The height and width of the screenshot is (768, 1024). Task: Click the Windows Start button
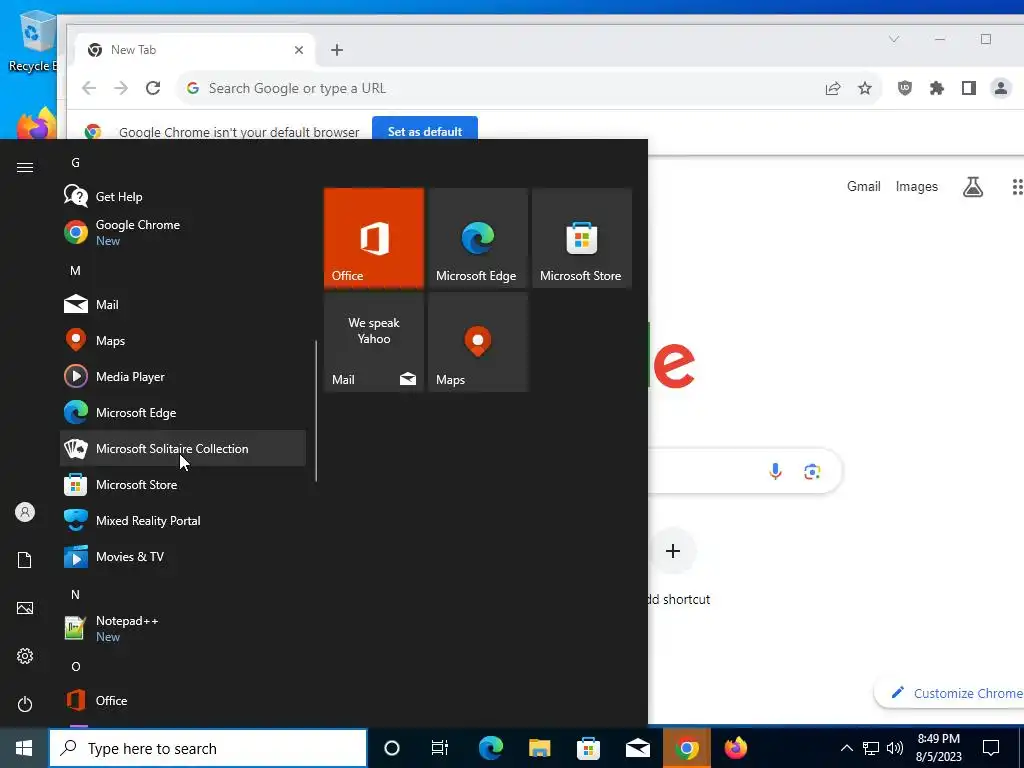click(24, 748)
